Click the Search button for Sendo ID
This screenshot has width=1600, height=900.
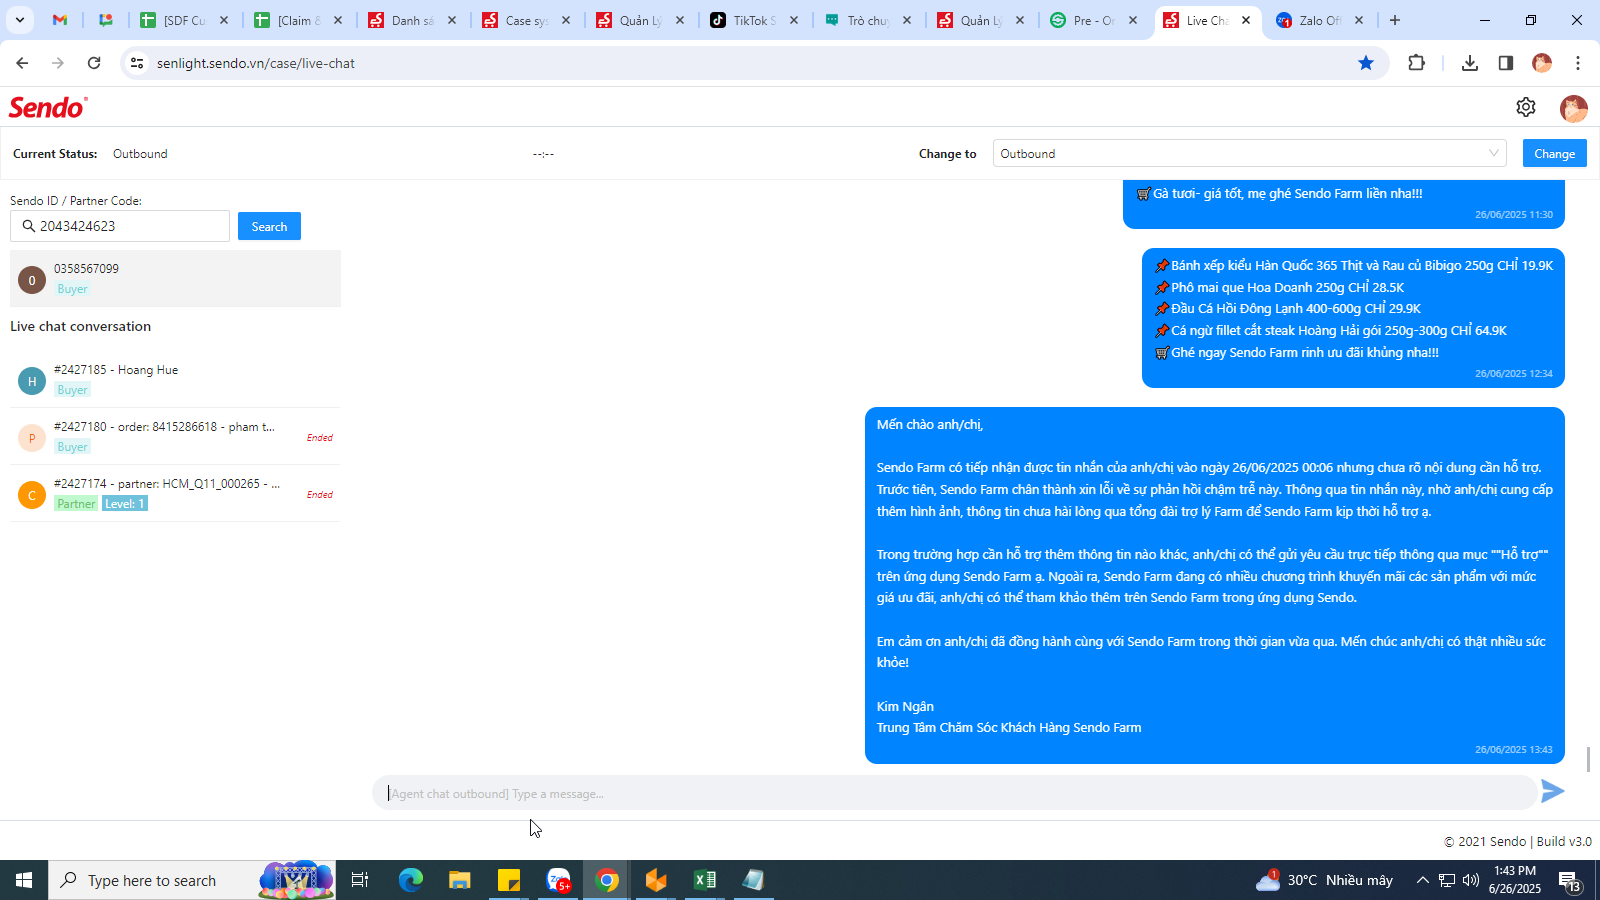(269, 226)
